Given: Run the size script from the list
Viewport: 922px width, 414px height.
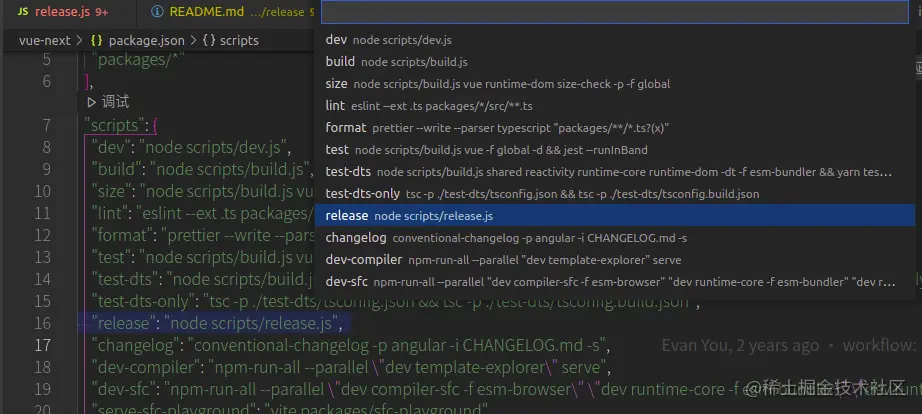Looking at the screenshot, I should click(x=614, y=84).
